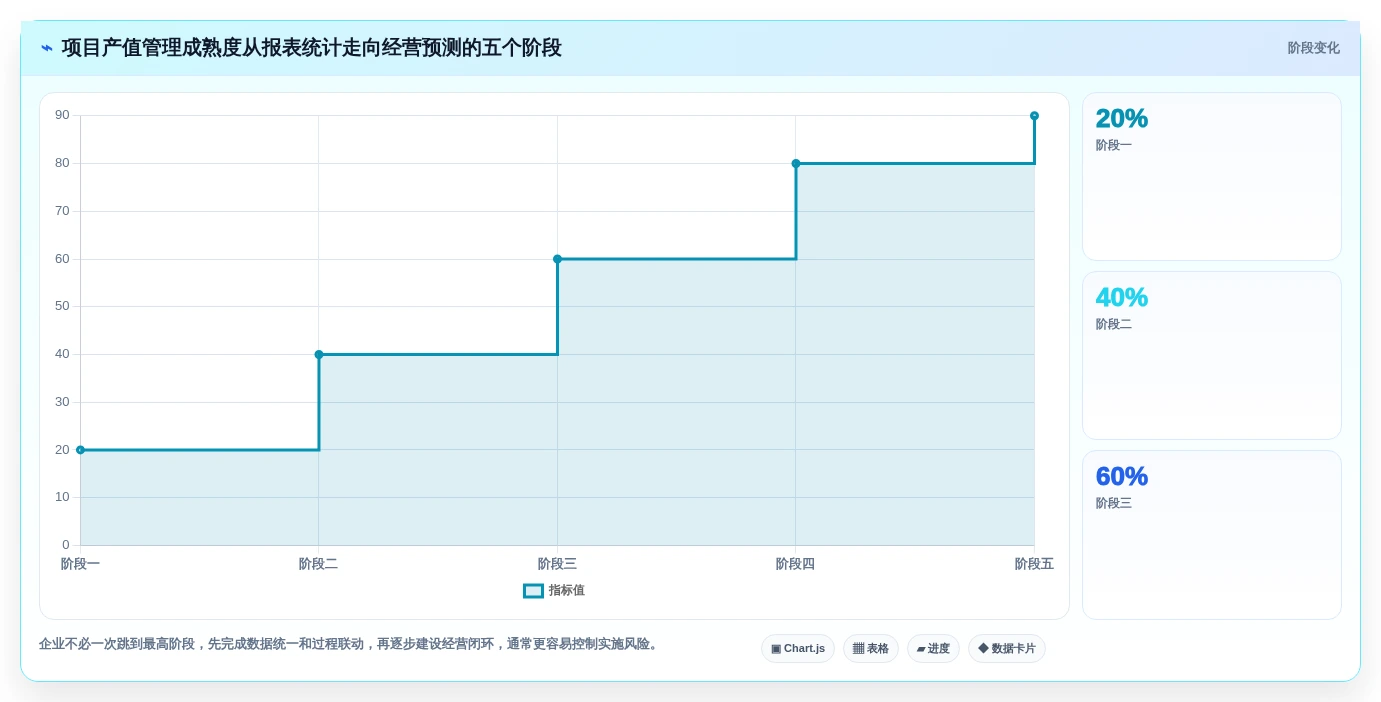Toggle the 指标值 legend item
Image resolution: width=1381 pixels, height=702 pixels.
tap(554, 591)
